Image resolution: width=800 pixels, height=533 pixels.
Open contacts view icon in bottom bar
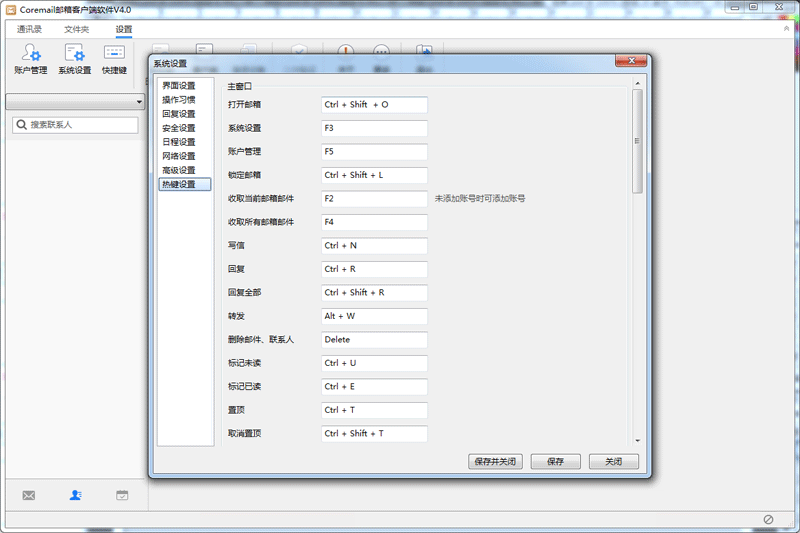pos(76,495)
